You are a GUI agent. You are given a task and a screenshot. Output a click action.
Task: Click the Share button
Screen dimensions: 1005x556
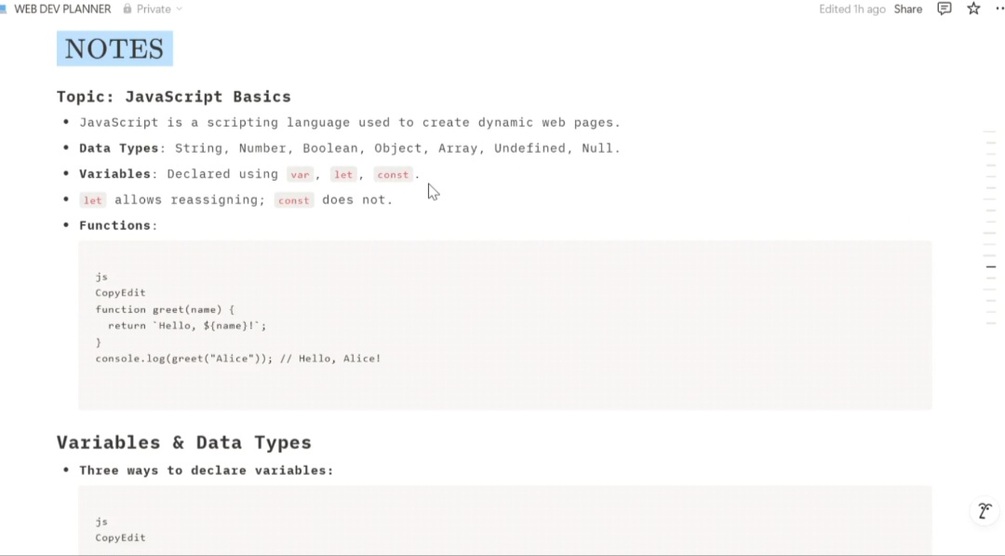point(908,9)
